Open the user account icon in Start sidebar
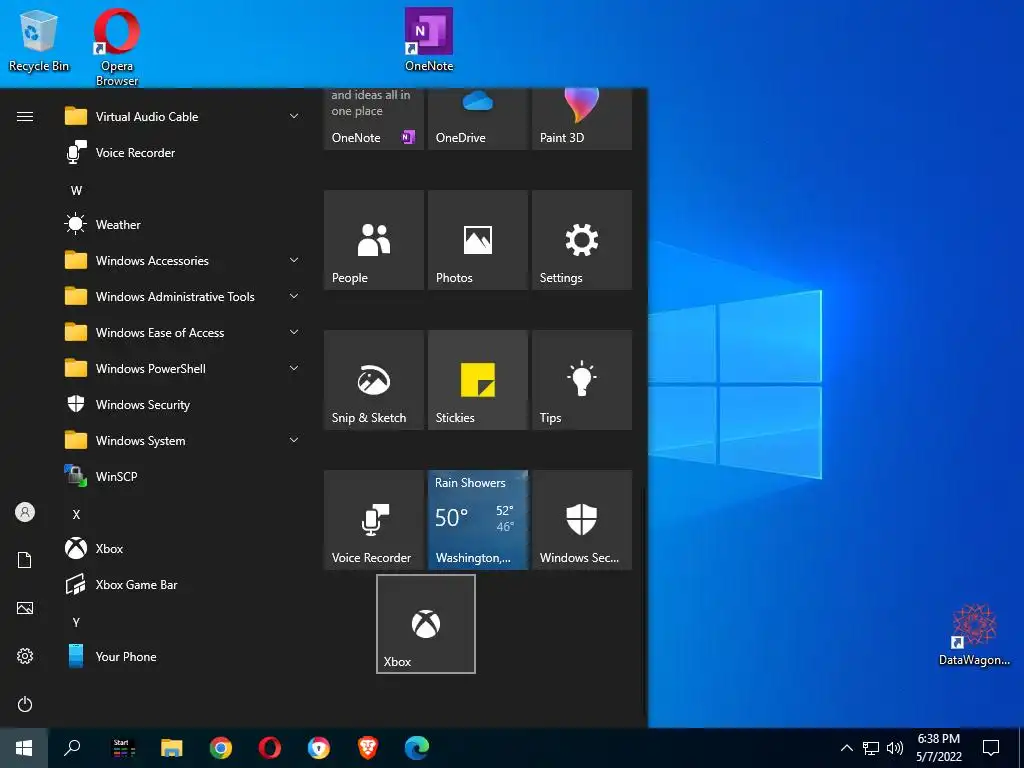Viewport: 1024px width, 768px height. coord(25,512)
